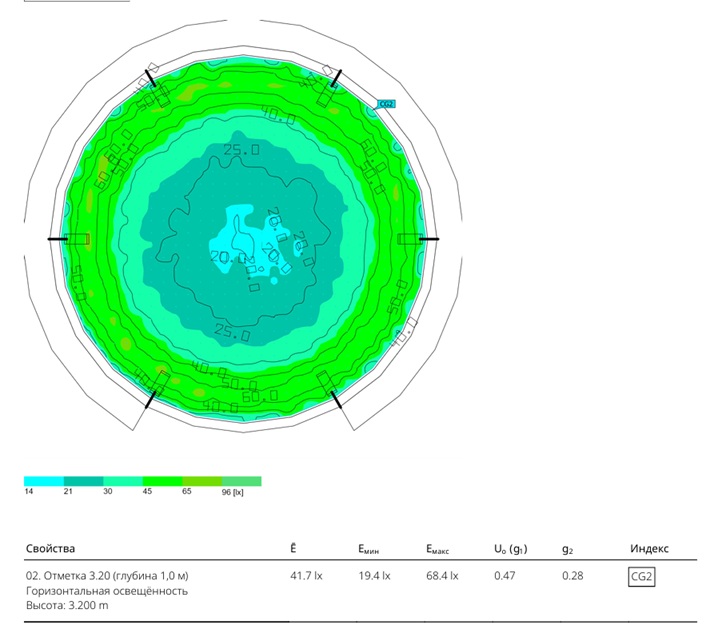Image resolution: width=714 pixels, height=637 pixels.
Task: Select the 19.4 lx minimum value
Action: [x=374, y=576]
